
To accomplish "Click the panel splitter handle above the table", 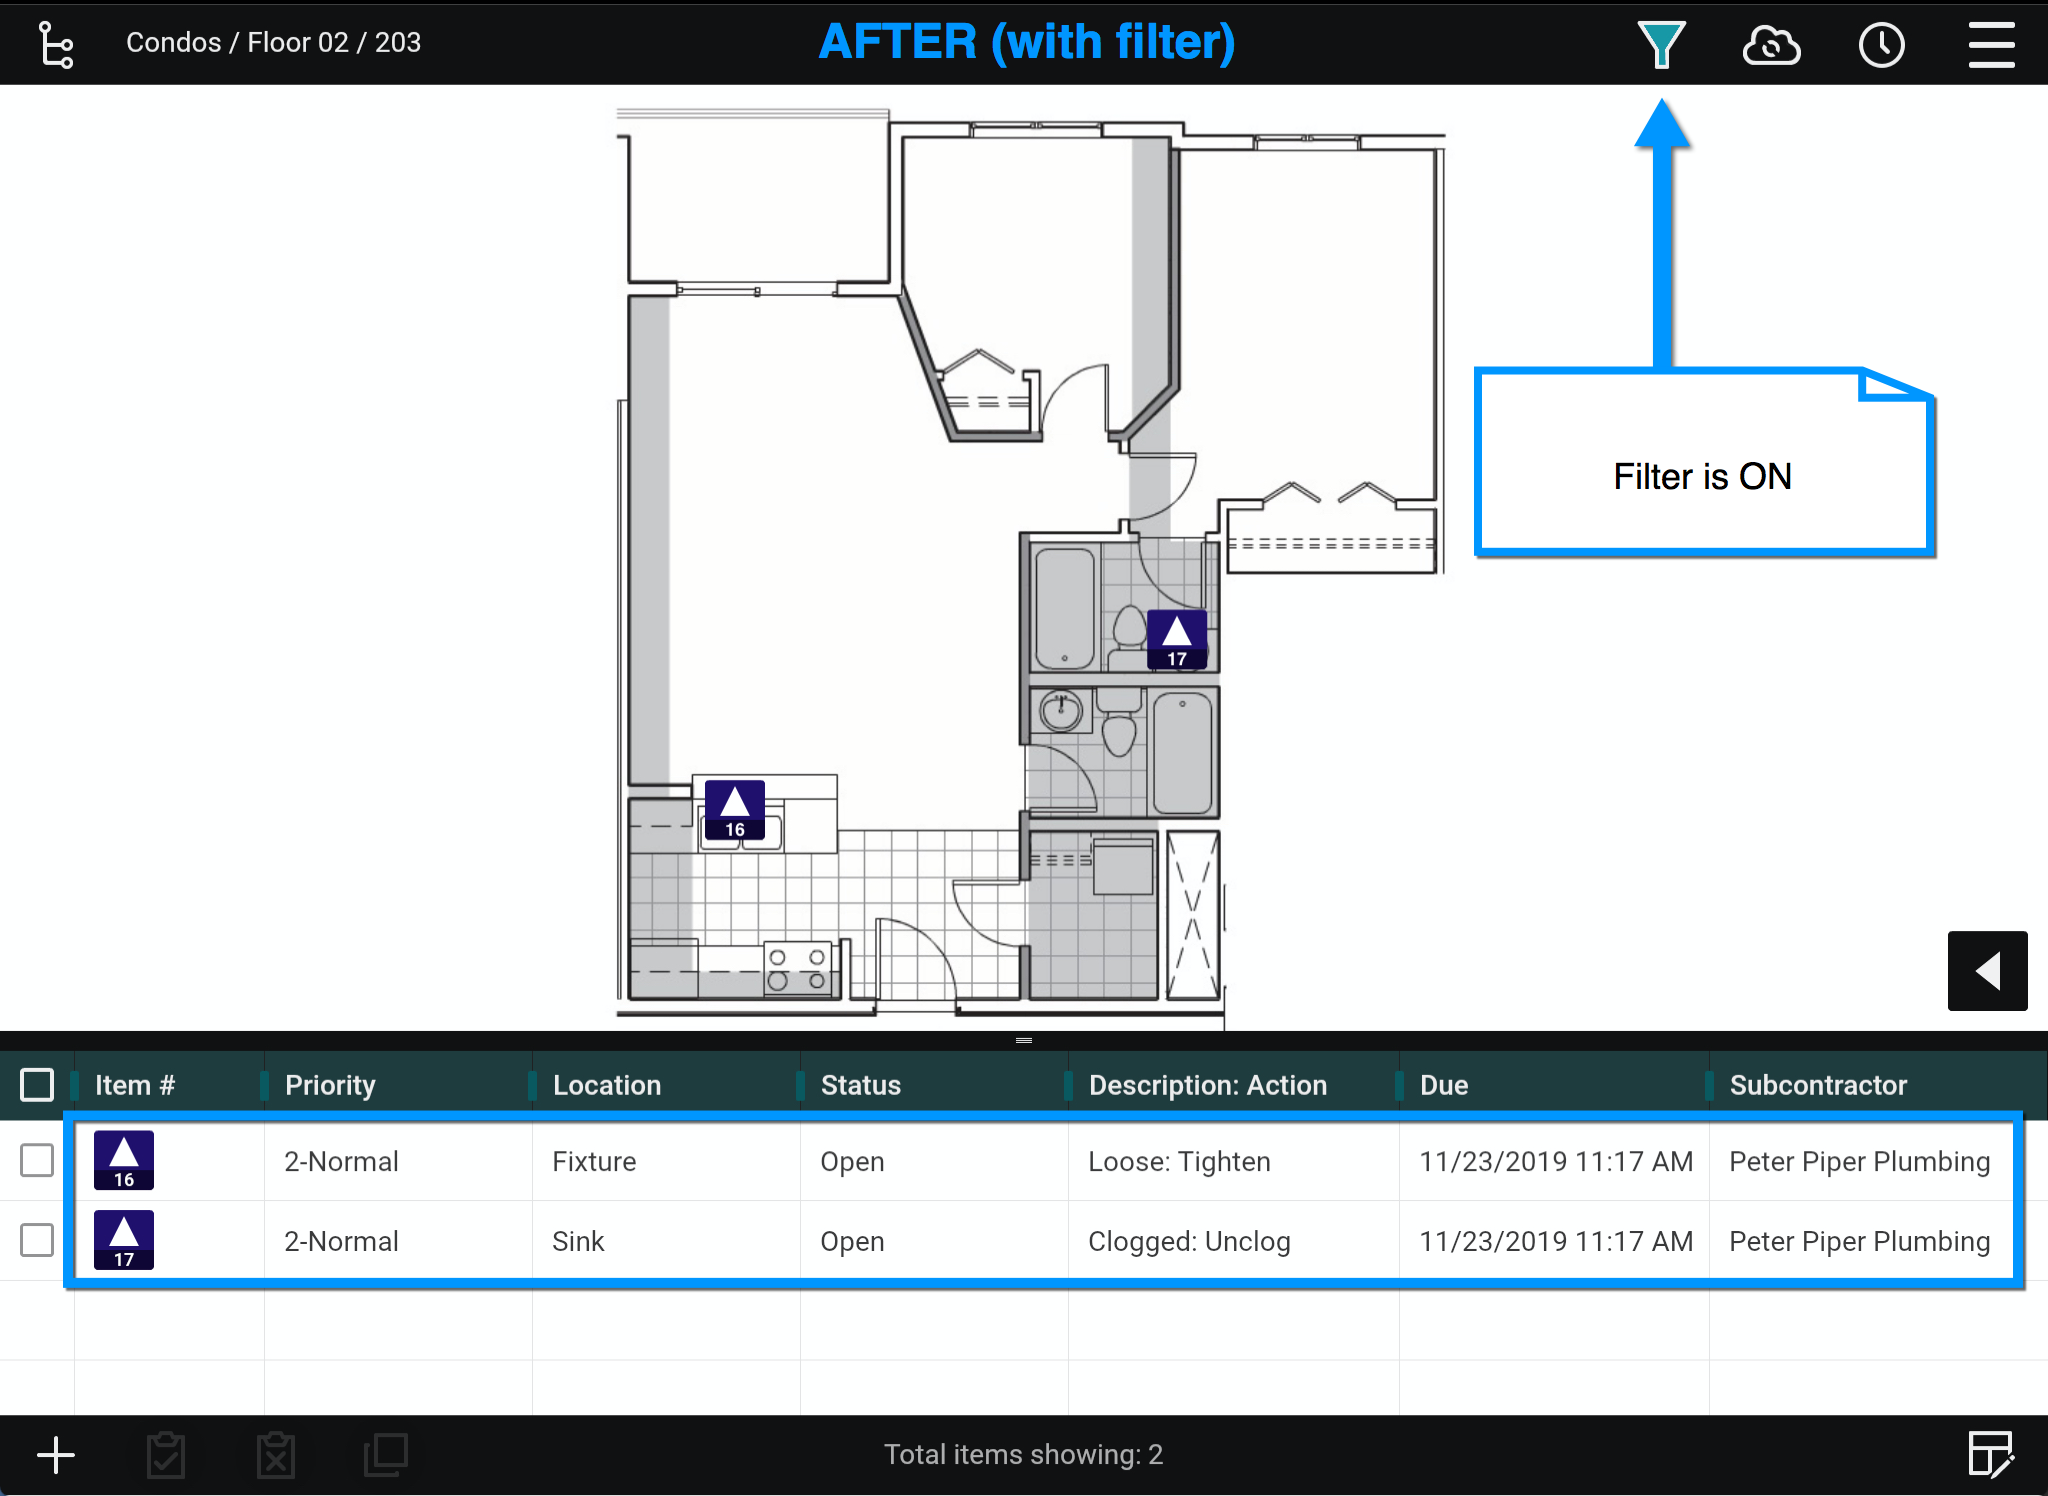I will point(1023,1040).
